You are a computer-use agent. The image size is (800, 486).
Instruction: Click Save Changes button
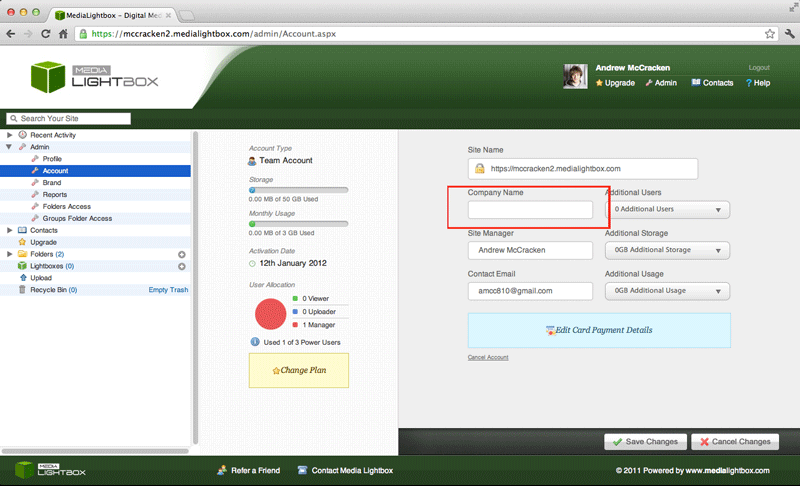tap(645, 441)
